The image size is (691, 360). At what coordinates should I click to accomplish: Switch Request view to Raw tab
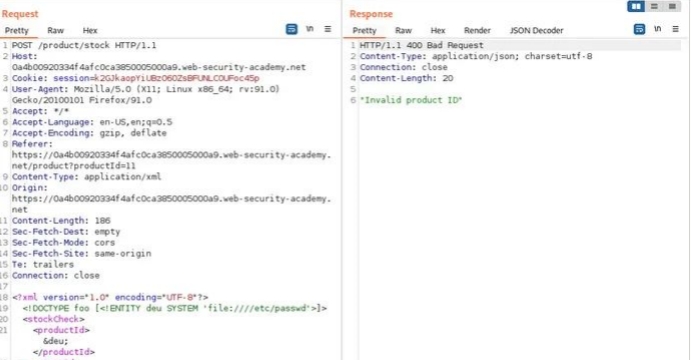[x=56, y=30]
